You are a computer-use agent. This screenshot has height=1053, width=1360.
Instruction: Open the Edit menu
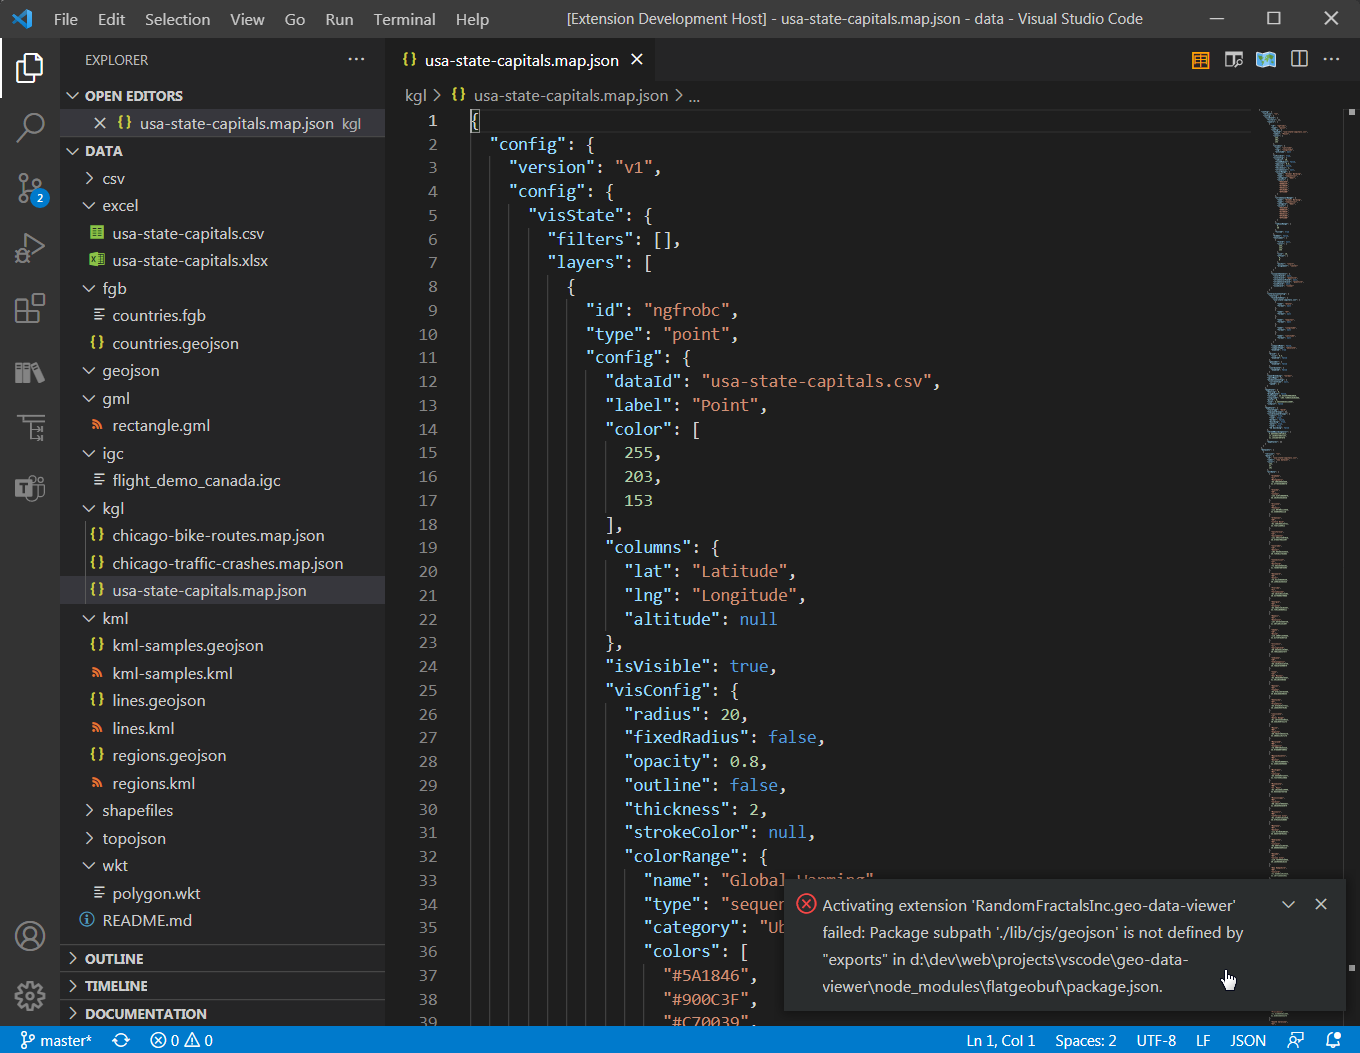pos(111,19)
